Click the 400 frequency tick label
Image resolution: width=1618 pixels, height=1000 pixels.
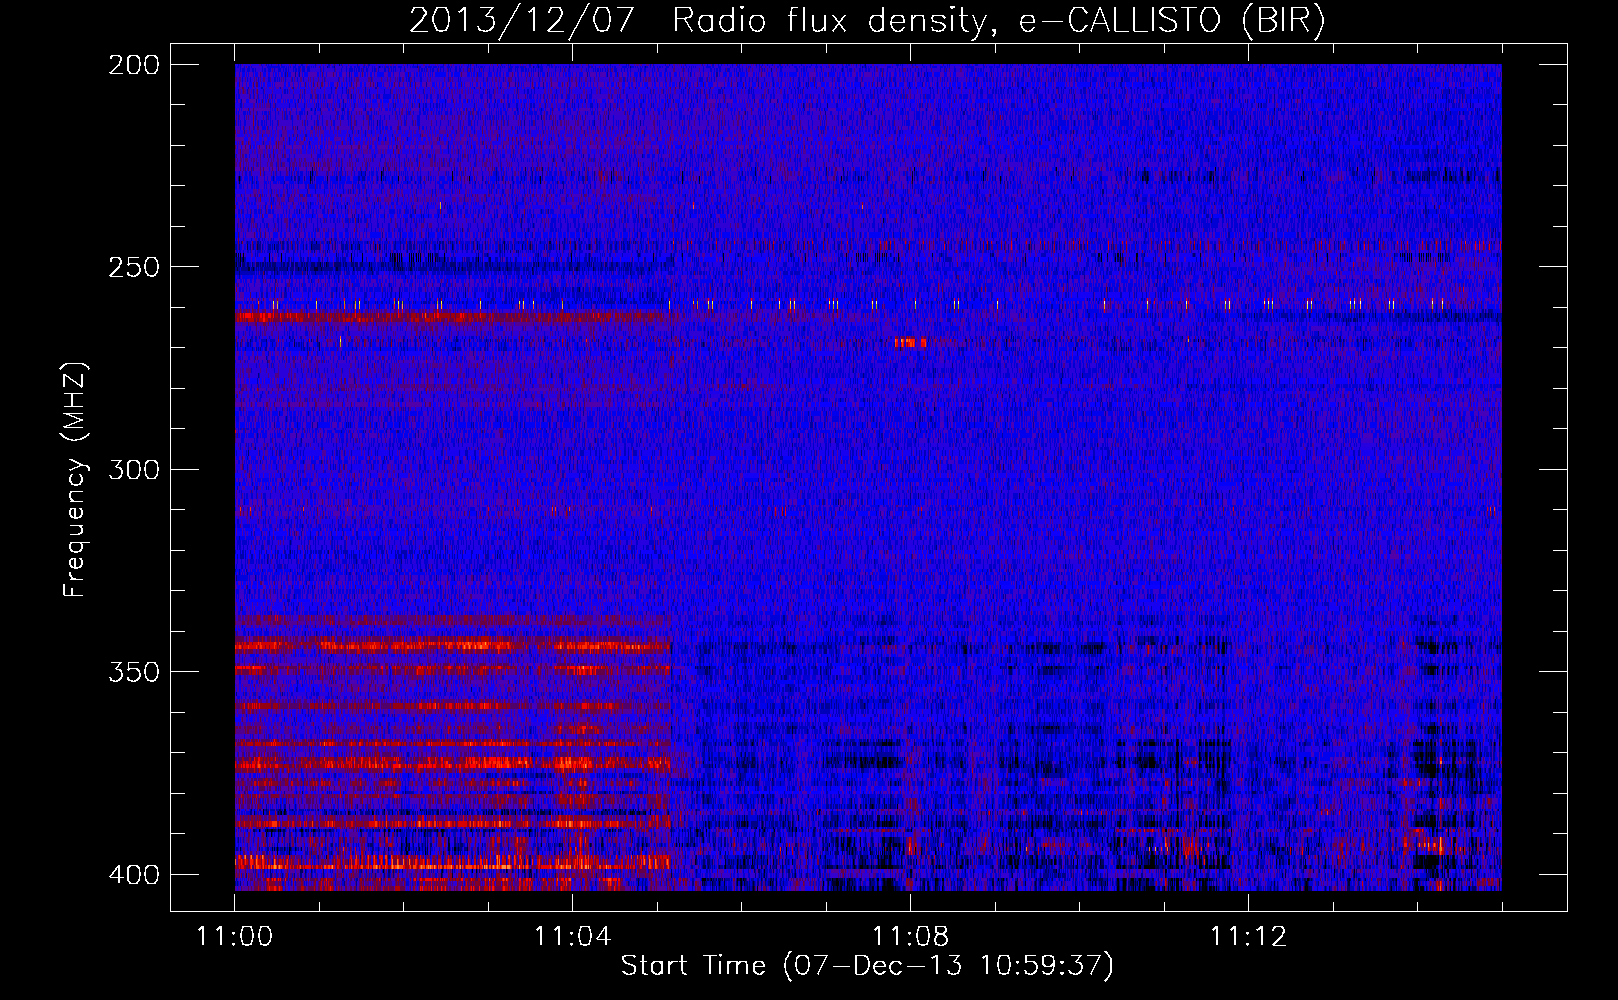tap(133, 874)
